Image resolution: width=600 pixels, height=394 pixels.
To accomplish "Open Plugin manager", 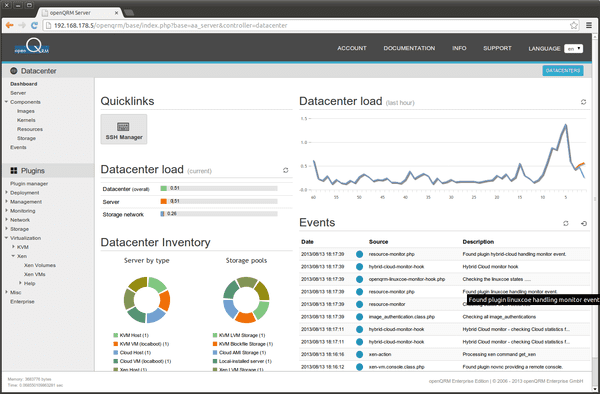I will point(29,184).
